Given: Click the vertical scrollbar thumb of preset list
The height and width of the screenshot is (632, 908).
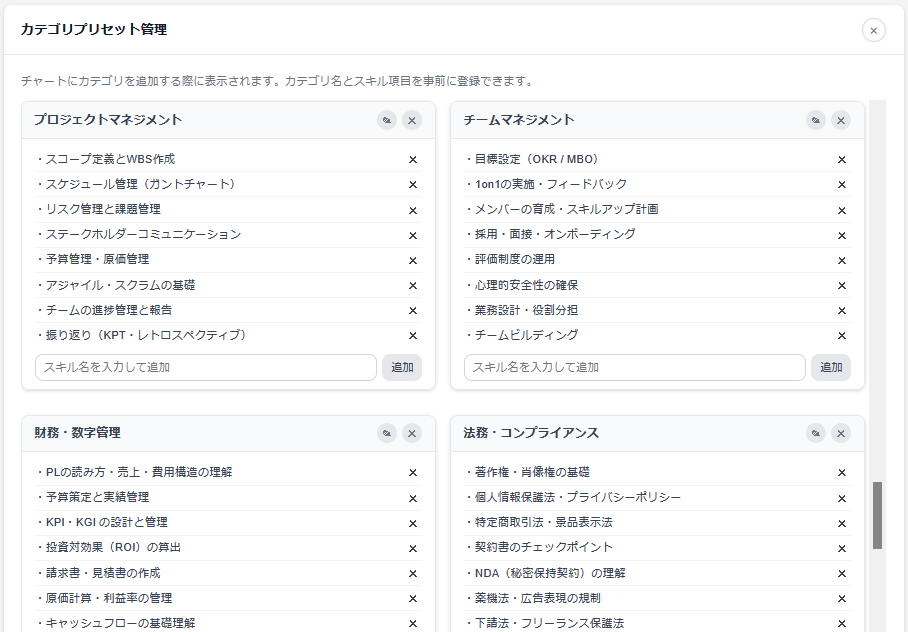Looking at the screenshot, I should click(877, 515).
